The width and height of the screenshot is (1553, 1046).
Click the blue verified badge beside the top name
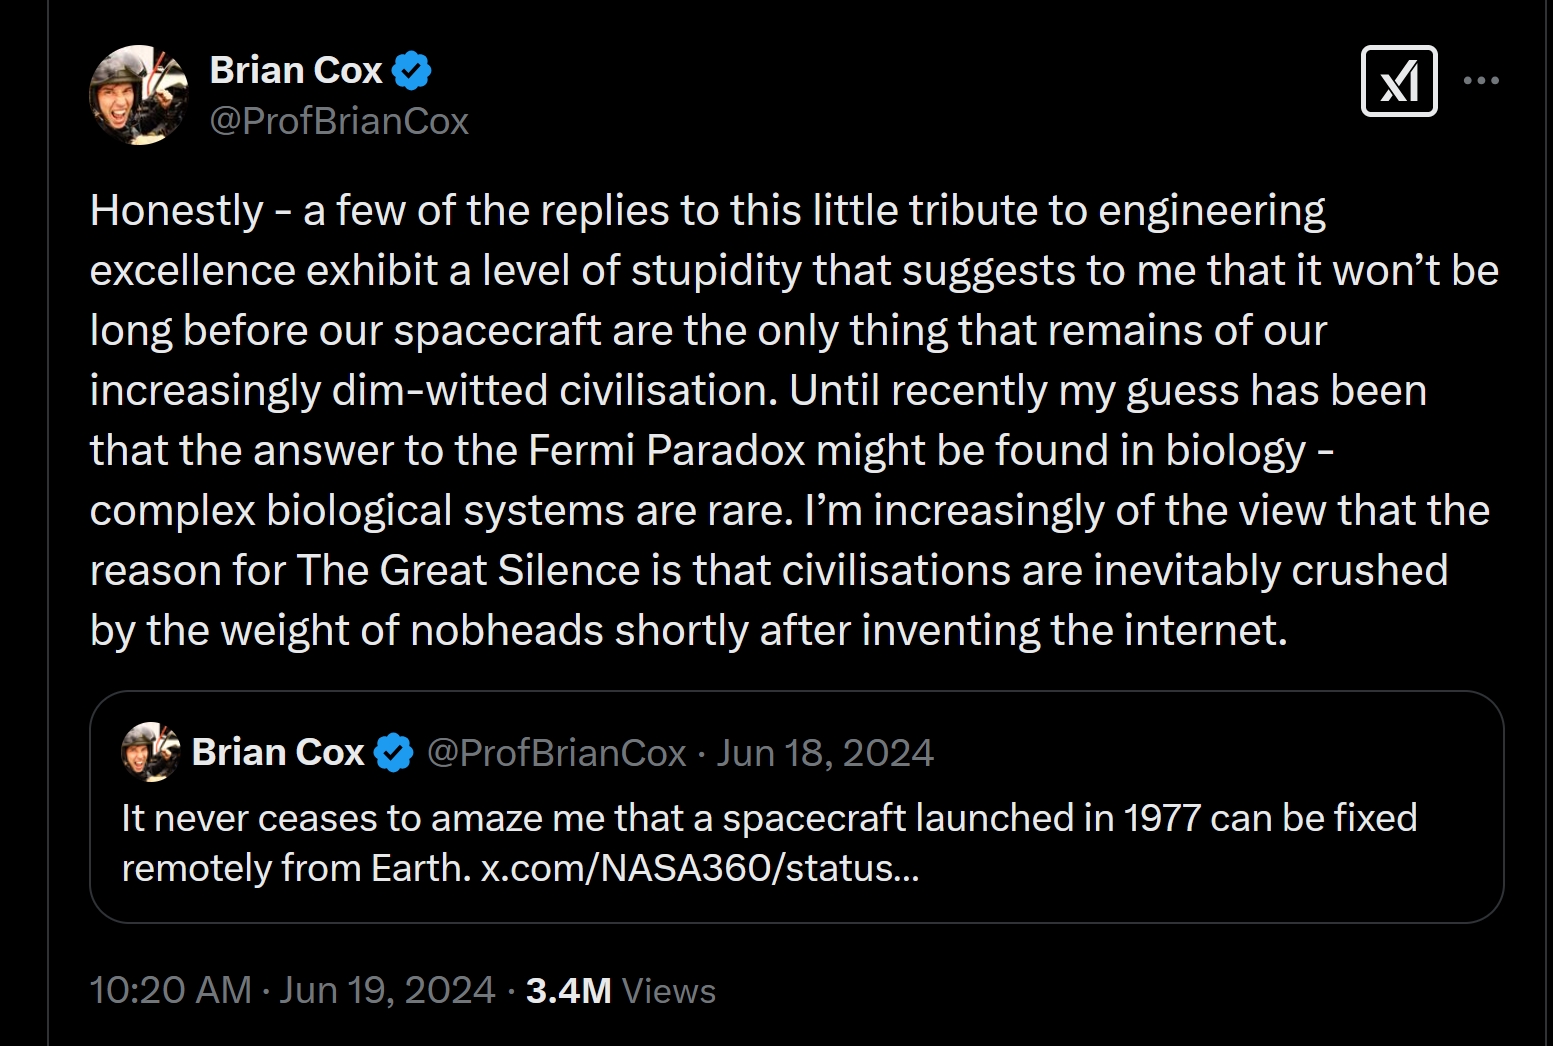411,71
